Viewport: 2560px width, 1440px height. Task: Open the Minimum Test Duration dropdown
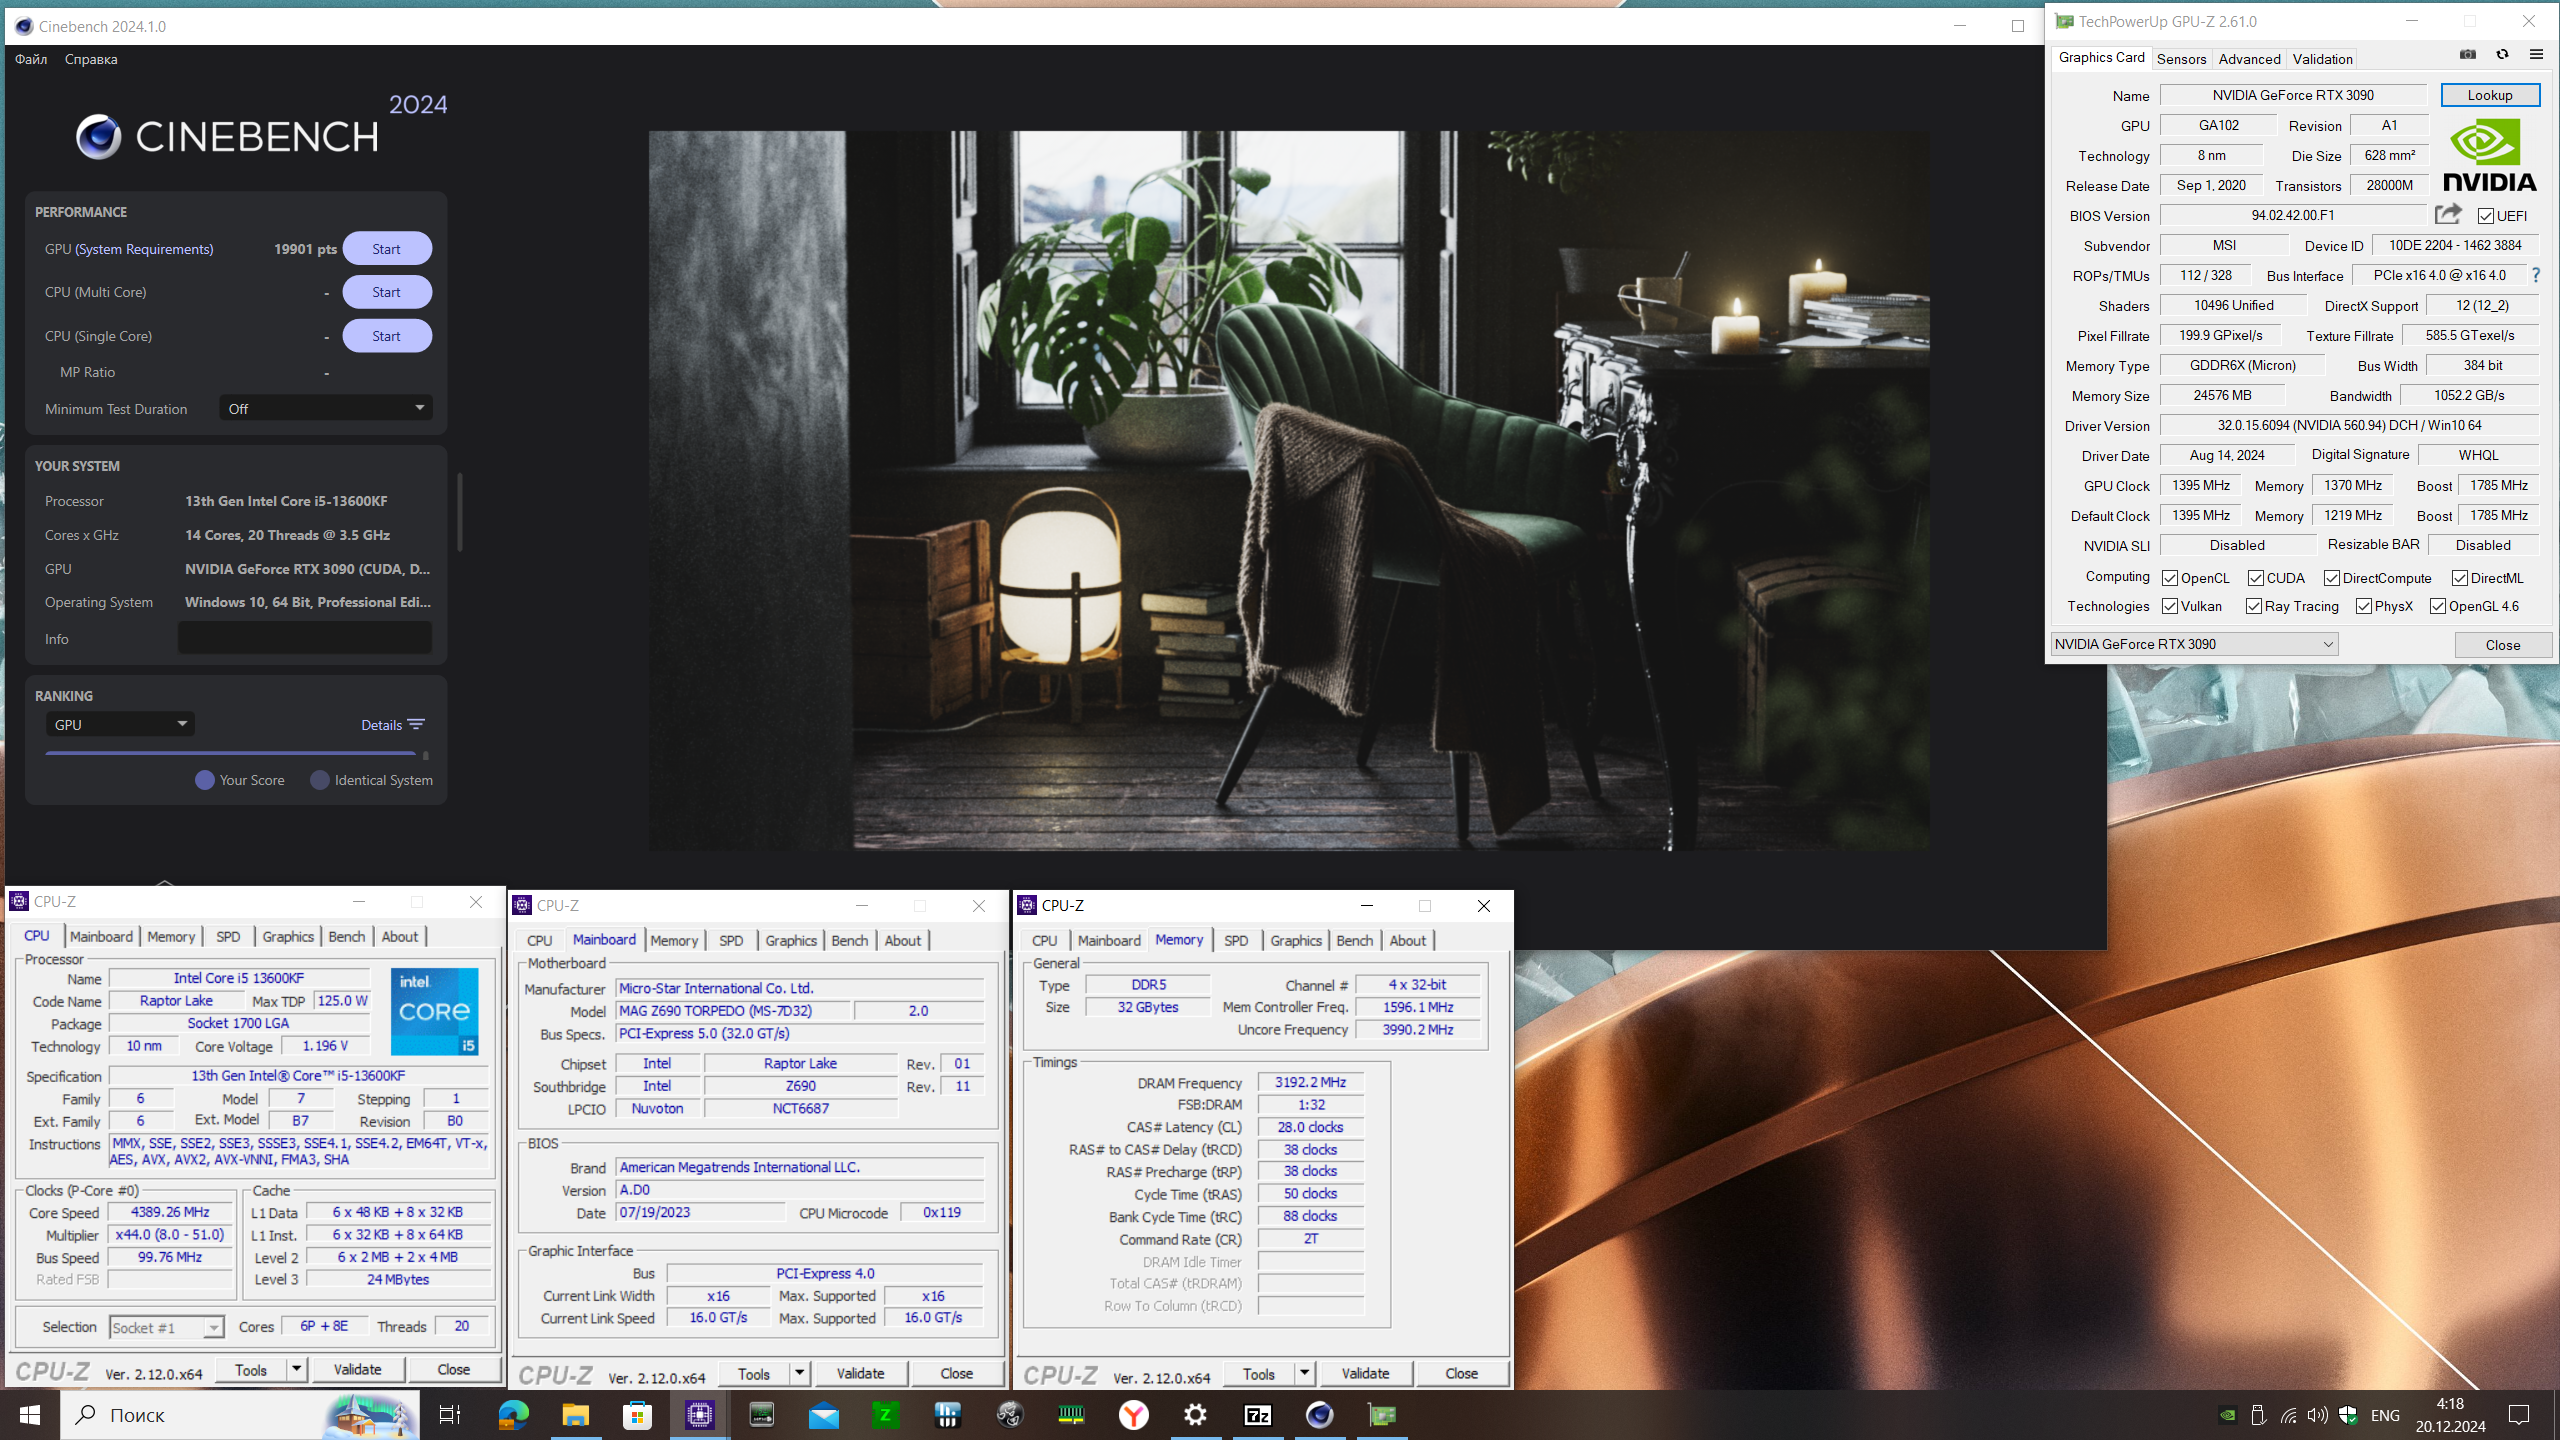(326, 408)
